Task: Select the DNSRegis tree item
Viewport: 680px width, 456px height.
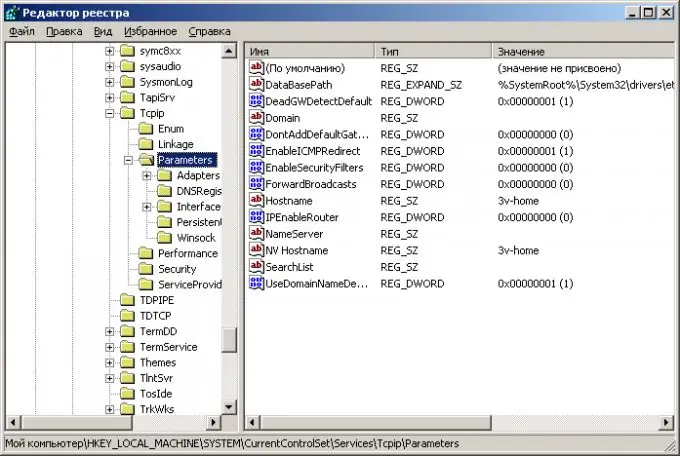Action: [x=199, y=191]
